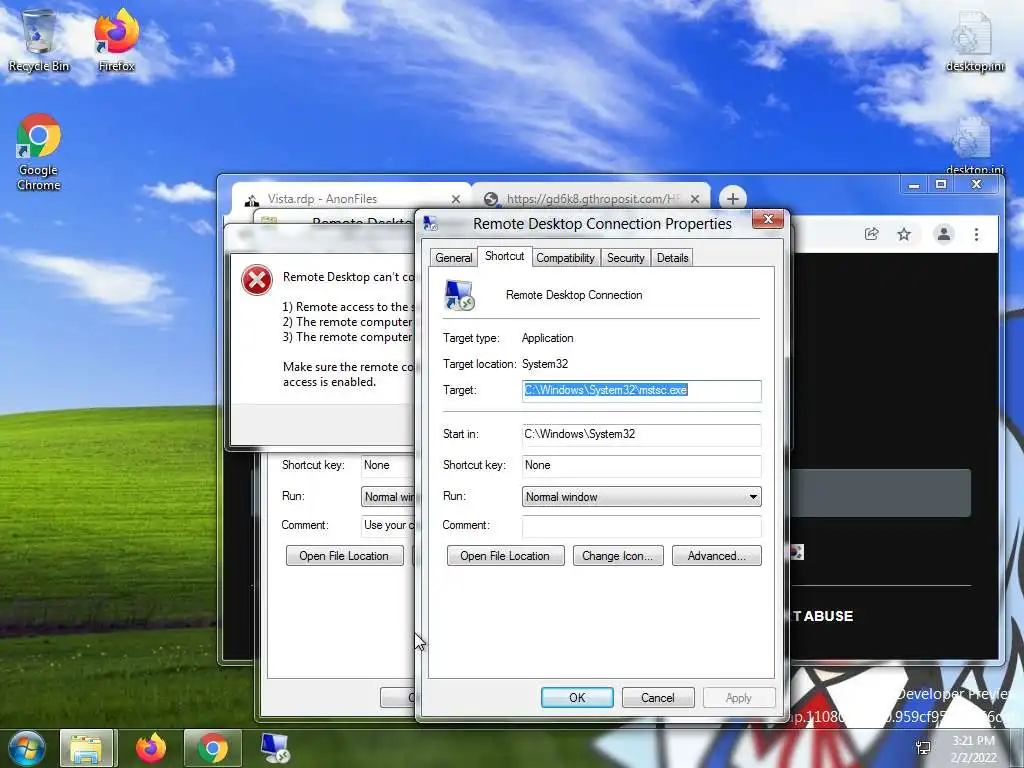Click the Windows Start orb
Viewport: 1024px width, 768px height.
[26, 748]
